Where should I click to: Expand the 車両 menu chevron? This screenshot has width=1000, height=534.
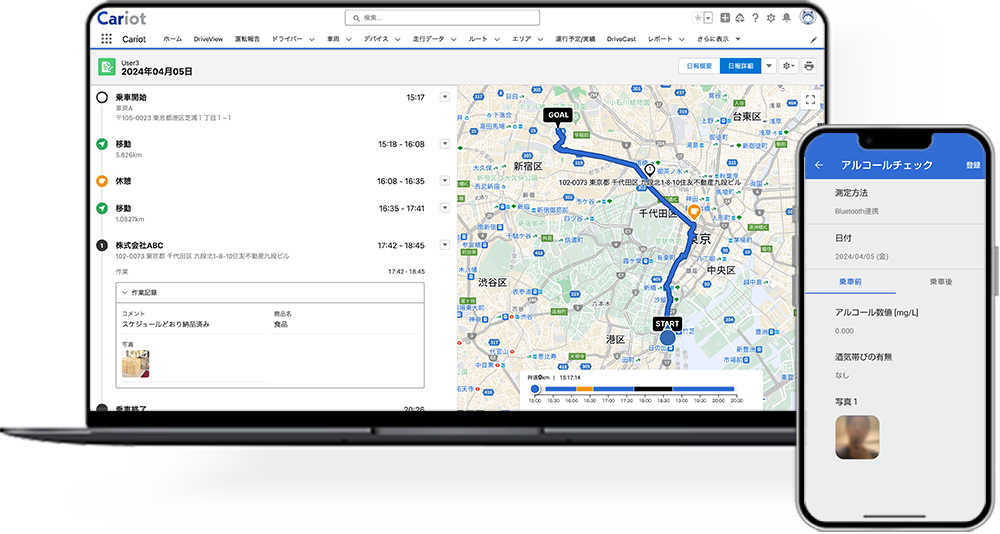tap(348, 40)
